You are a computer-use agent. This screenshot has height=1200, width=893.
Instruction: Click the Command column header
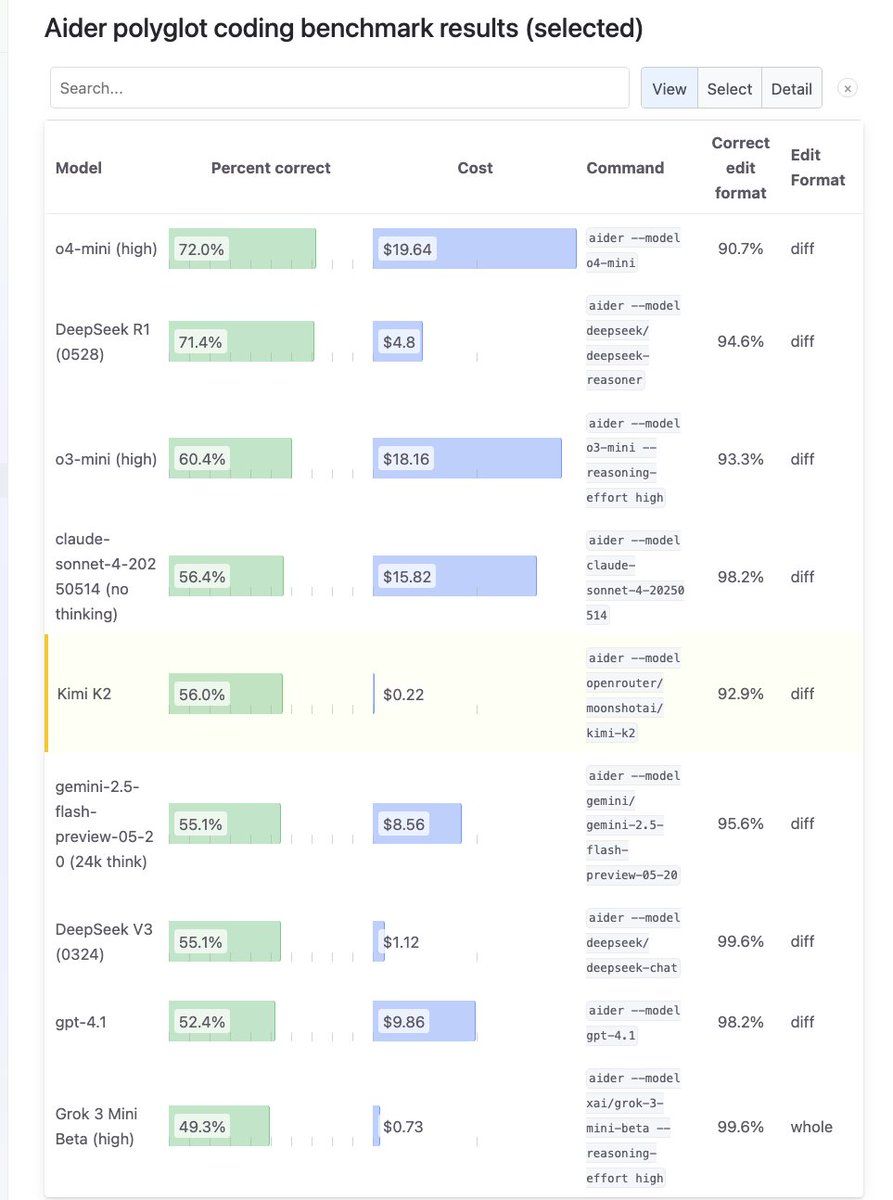coord(625,168)
